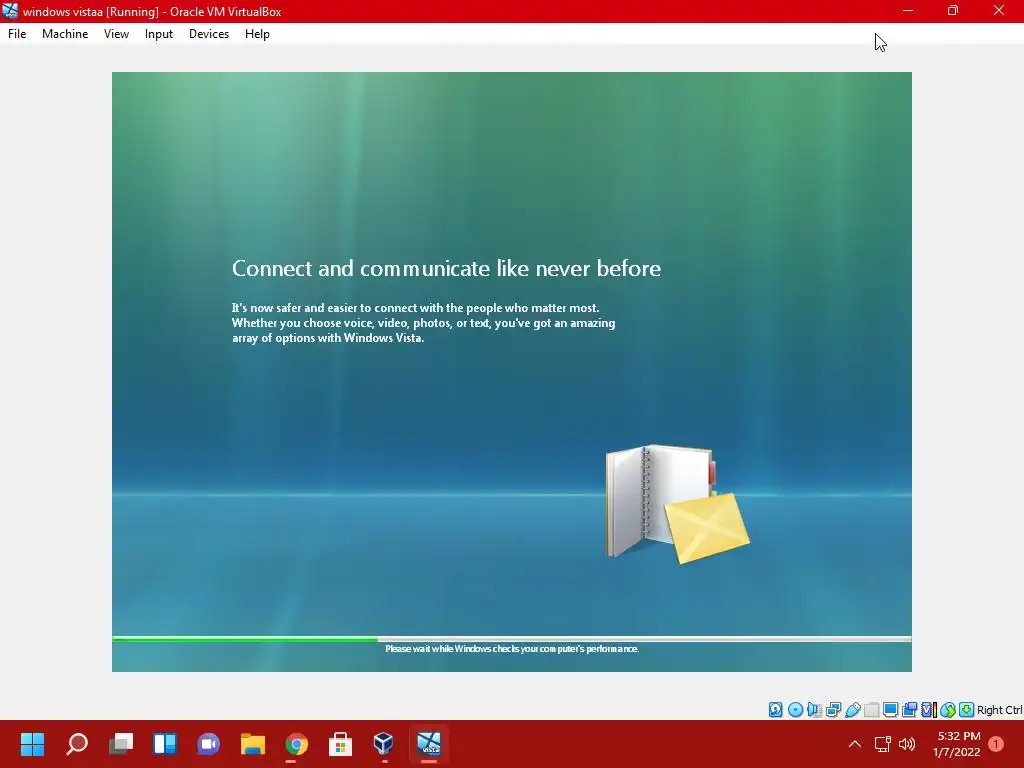Open the View menu
Image resolution: width=1024 pixels, height=768 pixels.
coord(116,34)
